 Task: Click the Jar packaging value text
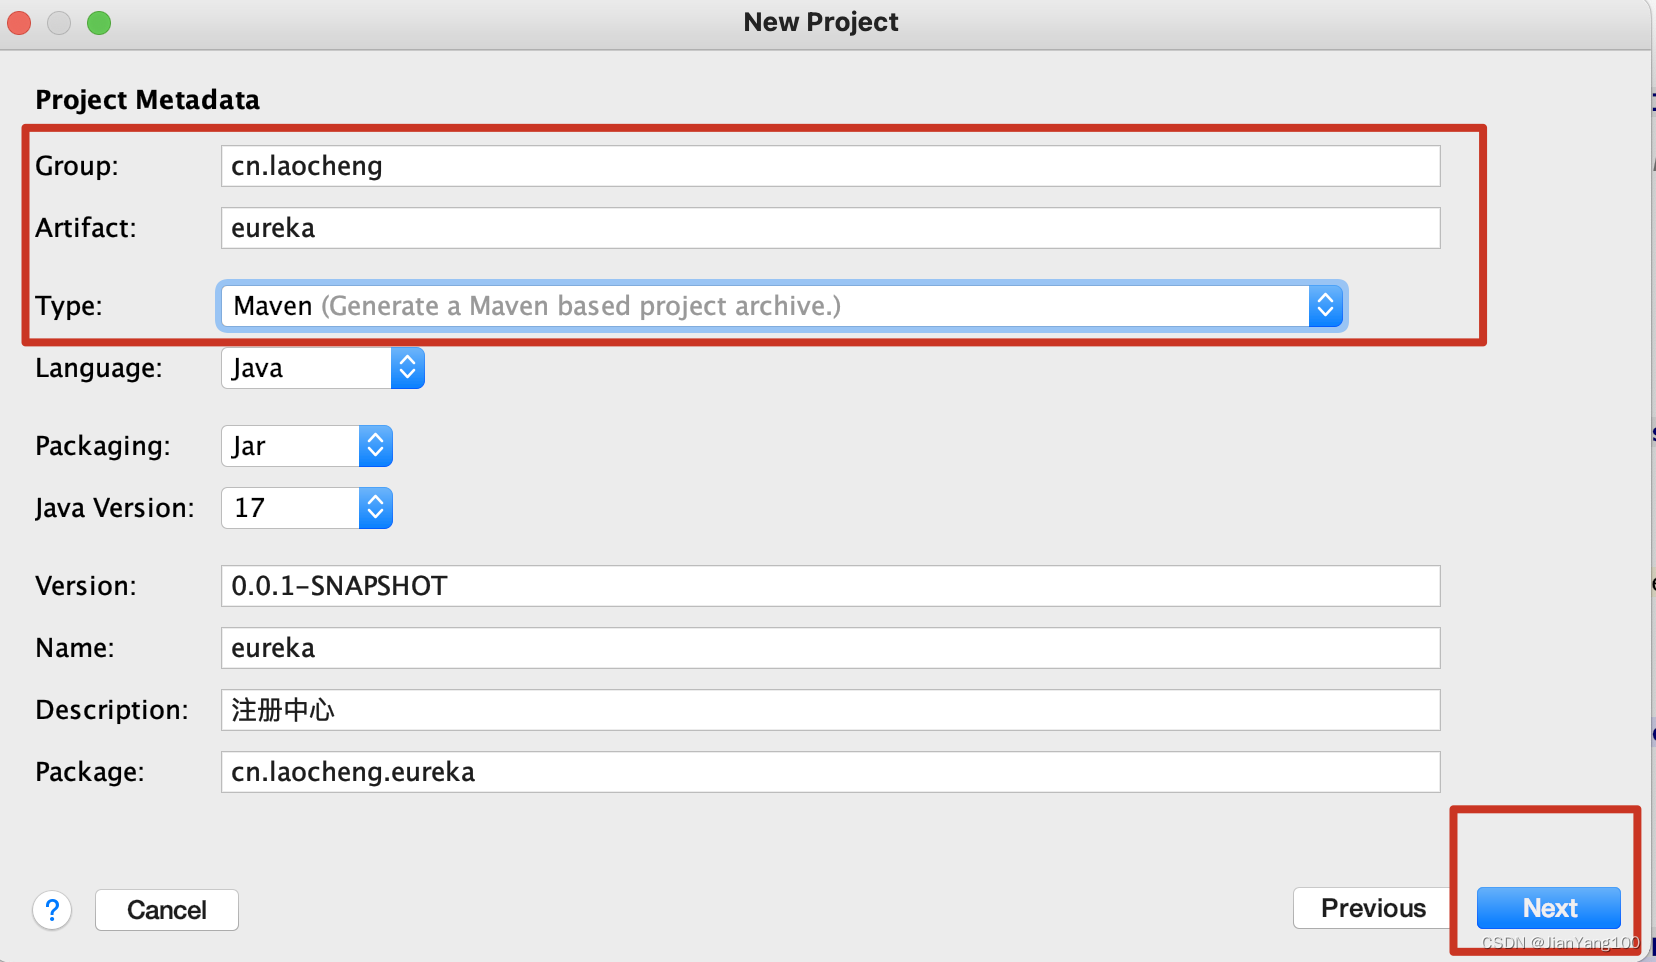[x=249, y=446]
